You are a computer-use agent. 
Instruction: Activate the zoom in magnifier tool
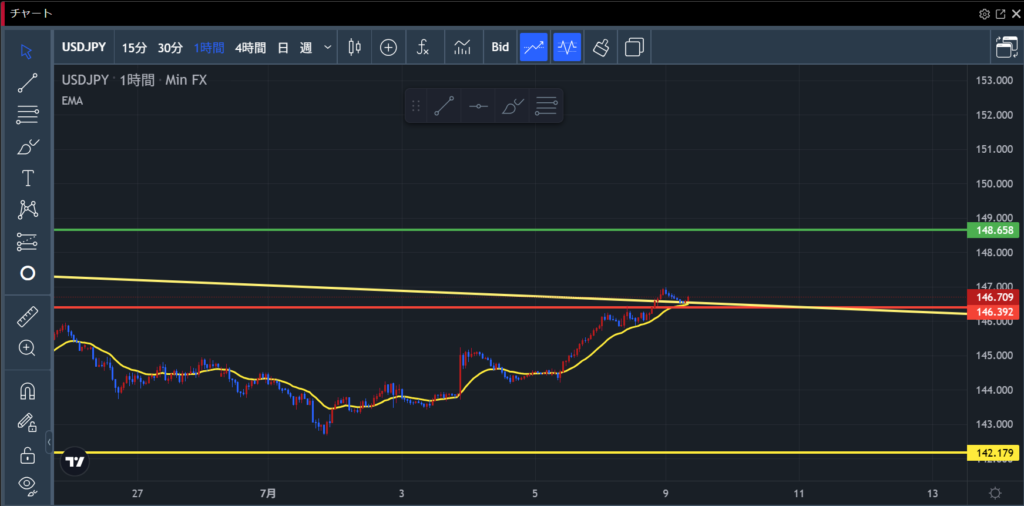pyautogui.click(x=27, y=348)
